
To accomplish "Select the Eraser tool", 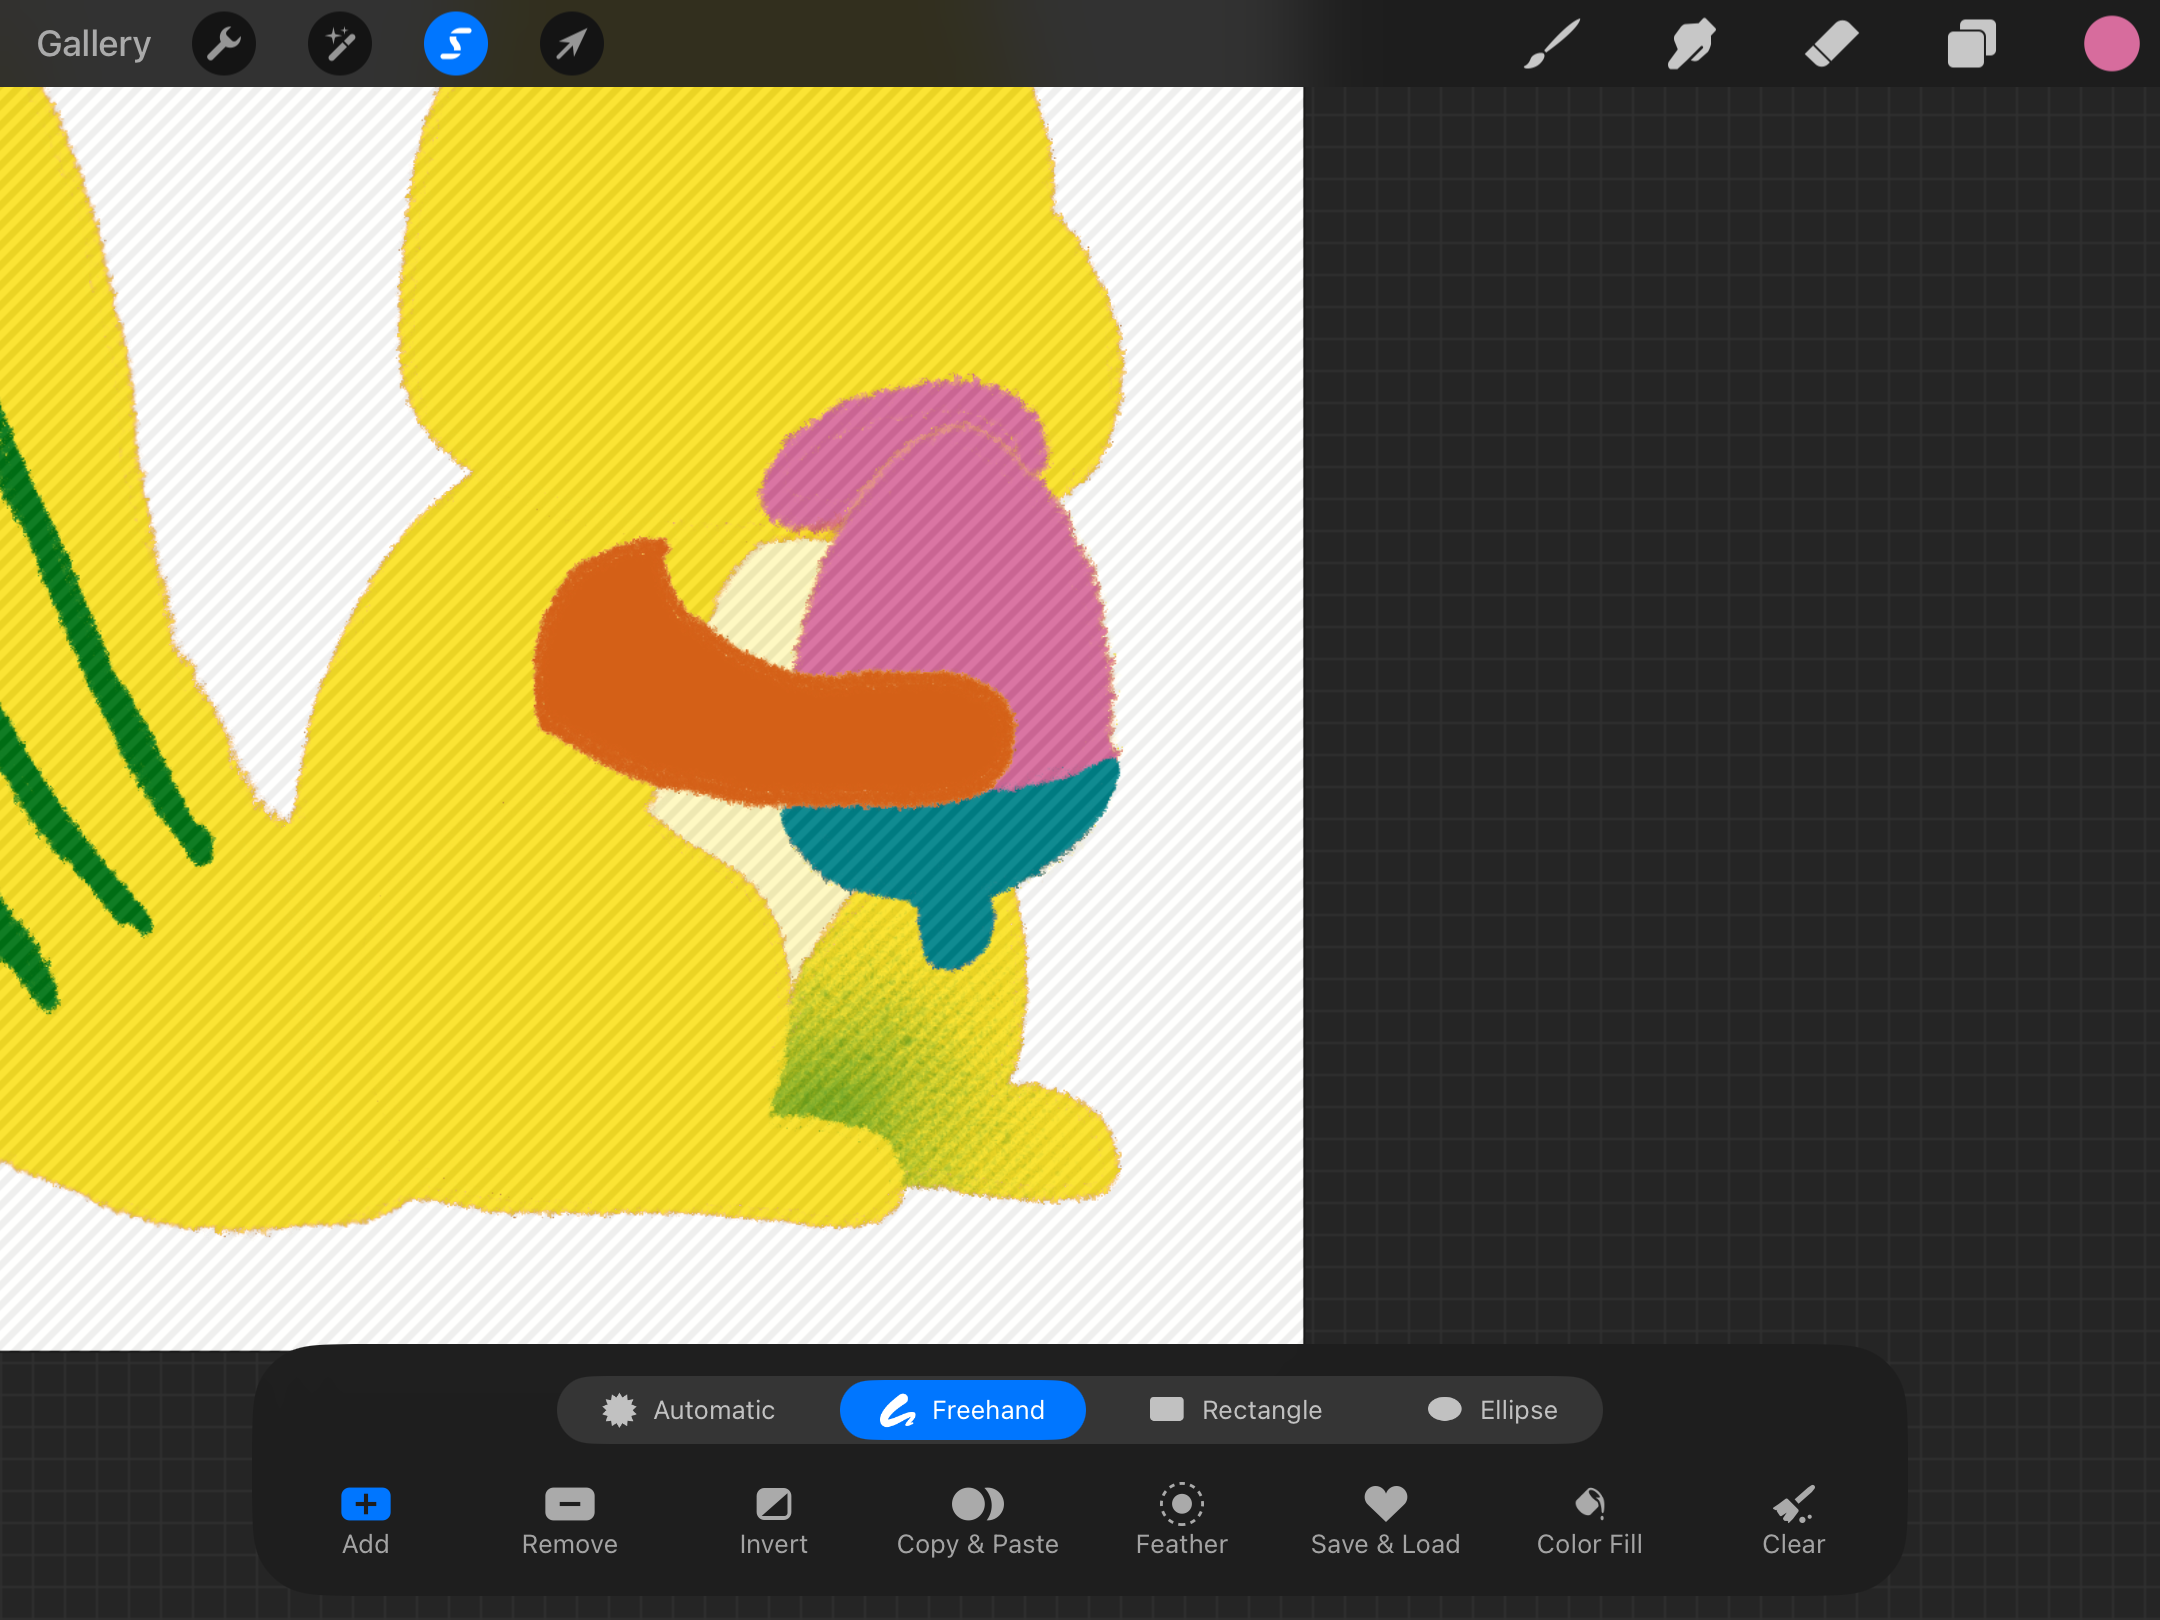I will 1832,44.
